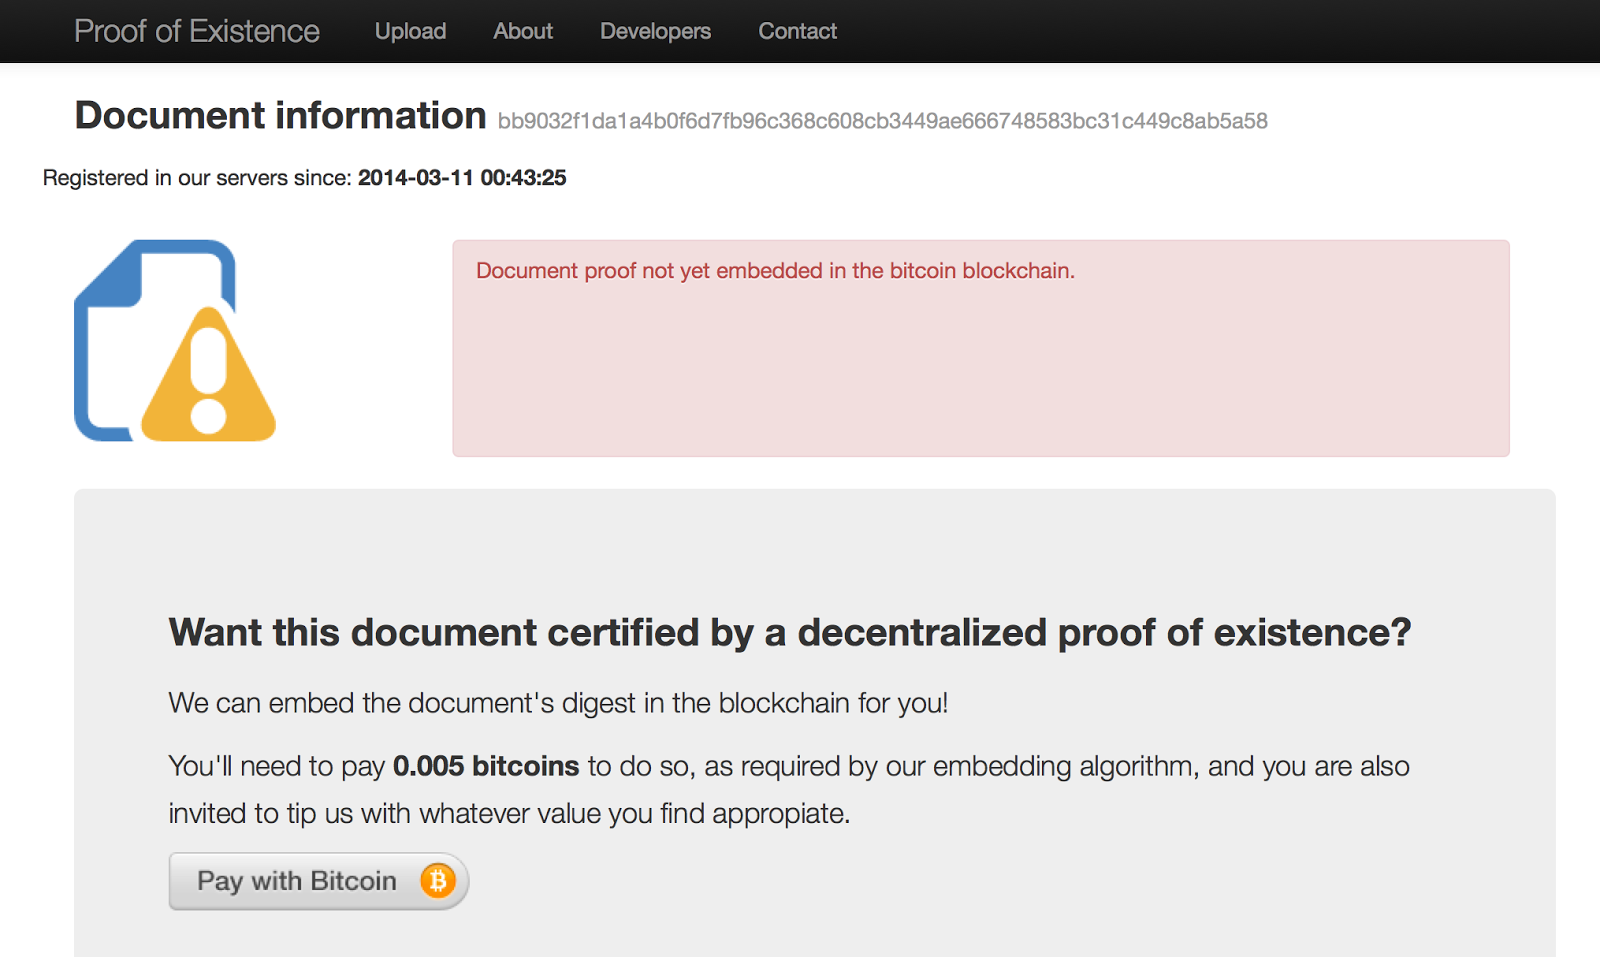This screenshot has height=957, width=1600.
Task: Click the Pay with Bitcoin button
Action: tap(319, 881)
